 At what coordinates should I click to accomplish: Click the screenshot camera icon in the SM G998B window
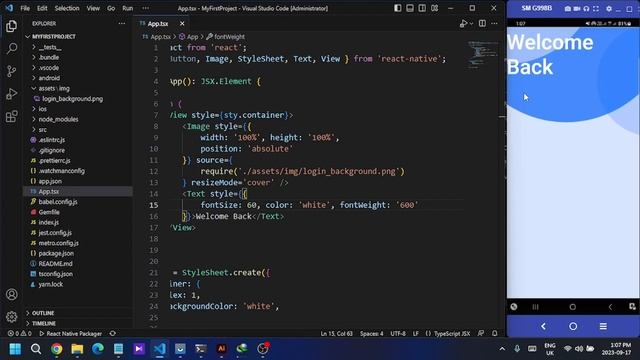pyautogui.click(x=567, y=9)
